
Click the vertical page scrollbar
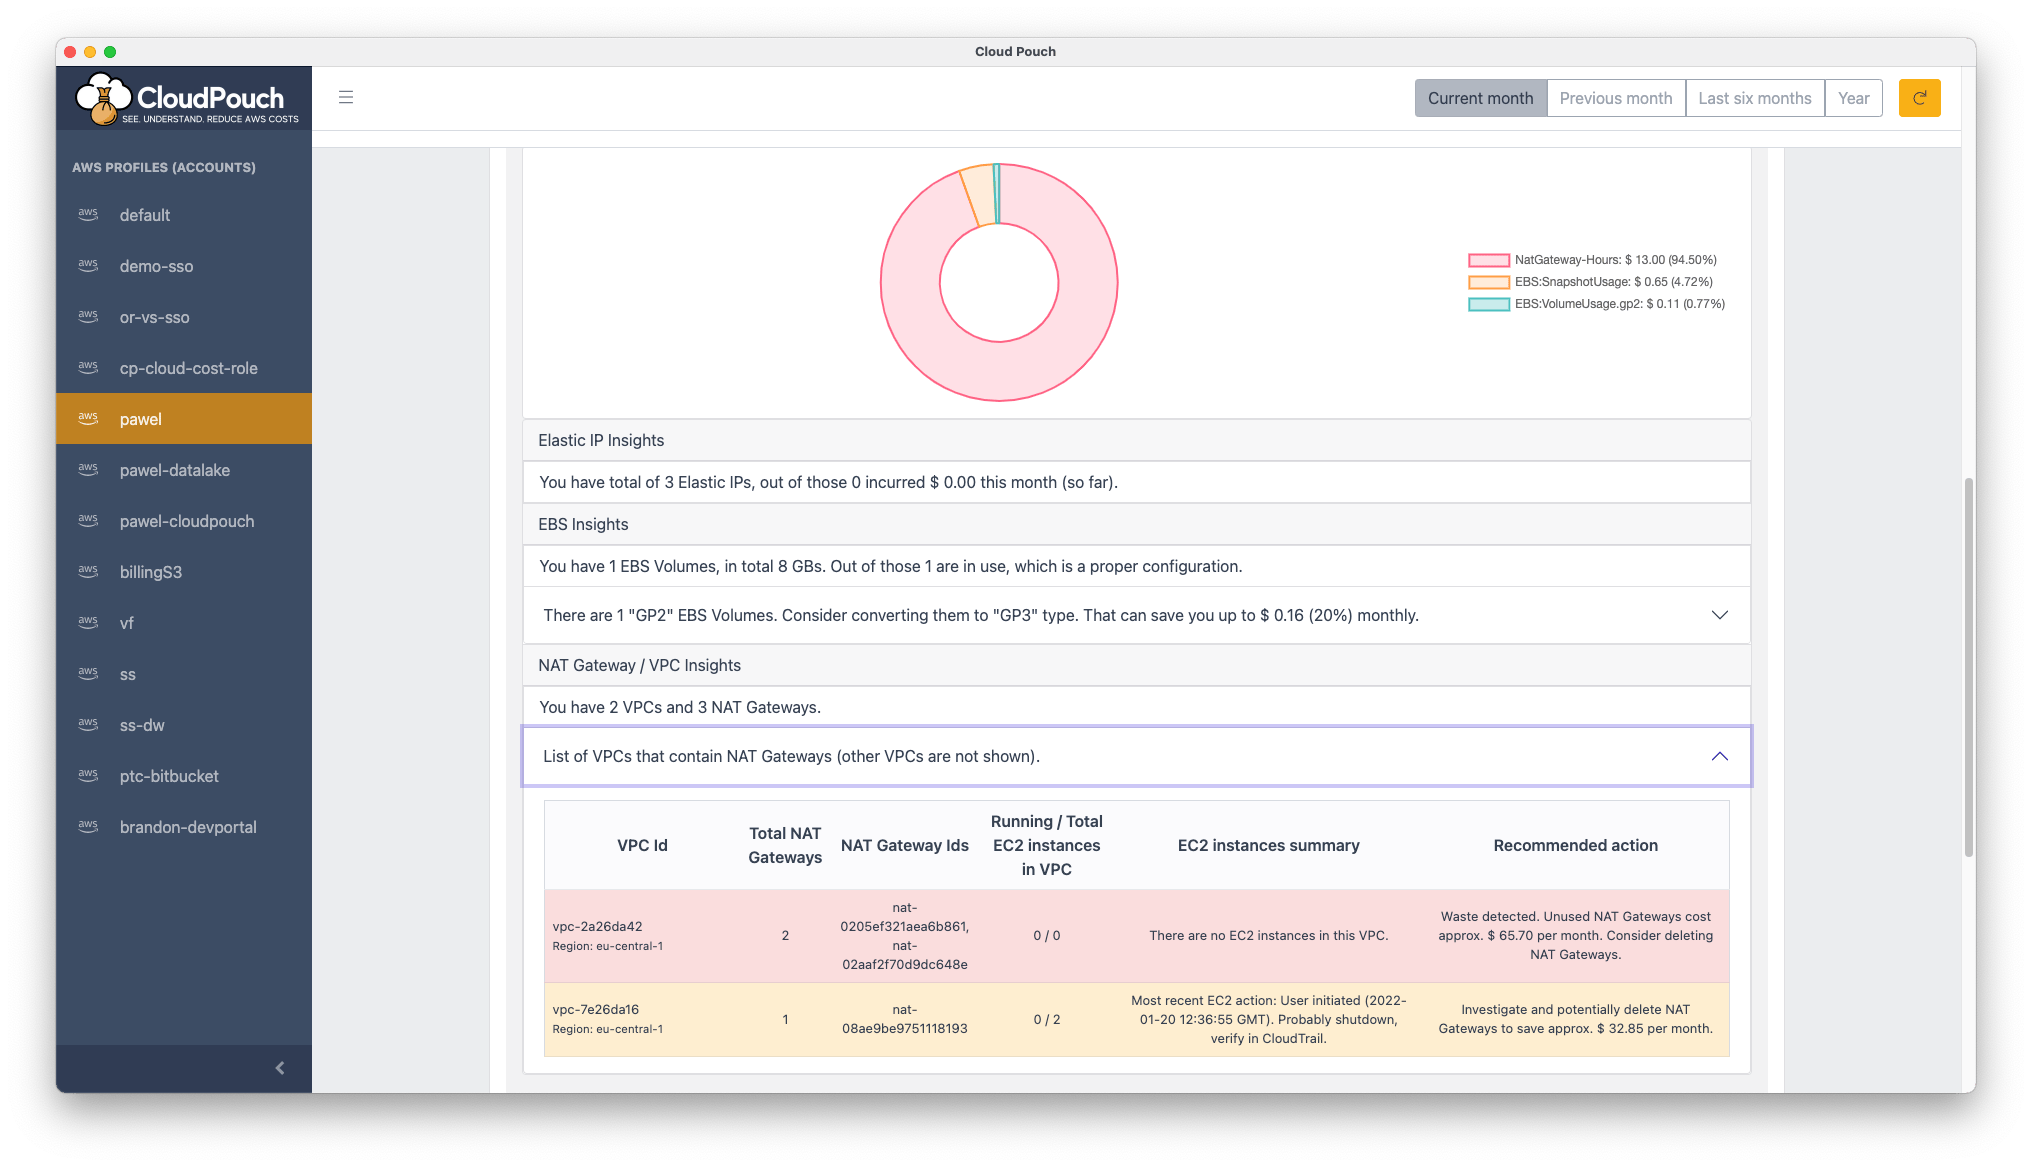1968,667
